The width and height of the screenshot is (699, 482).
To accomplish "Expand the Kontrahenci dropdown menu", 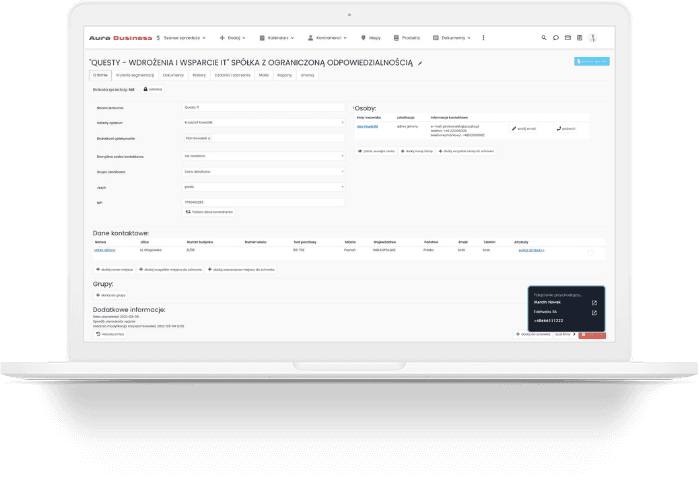I will (x=327, y=38).
